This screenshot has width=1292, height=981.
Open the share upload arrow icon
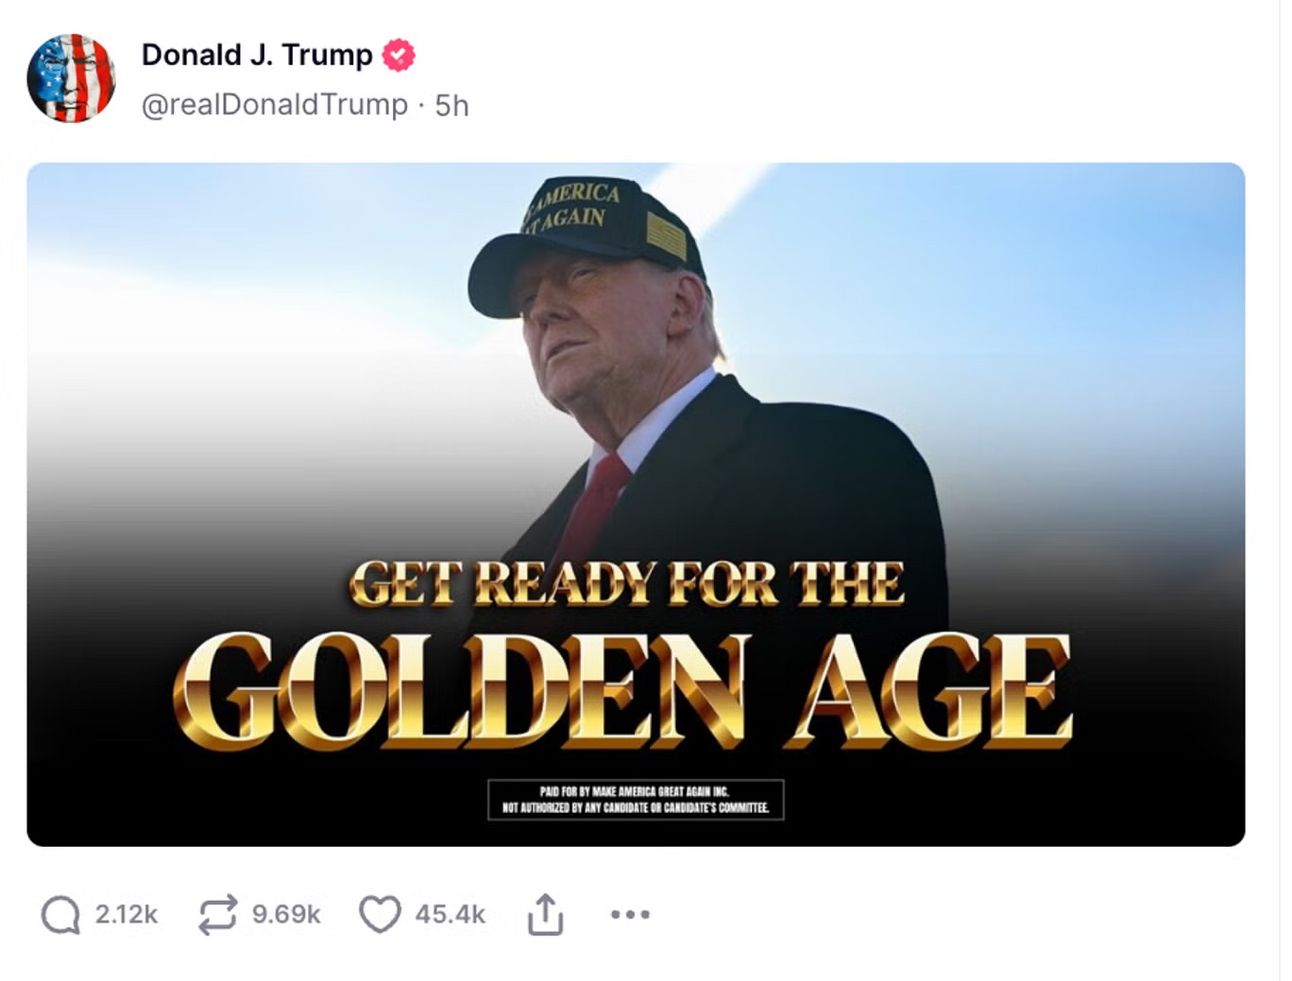coord(545,914)
